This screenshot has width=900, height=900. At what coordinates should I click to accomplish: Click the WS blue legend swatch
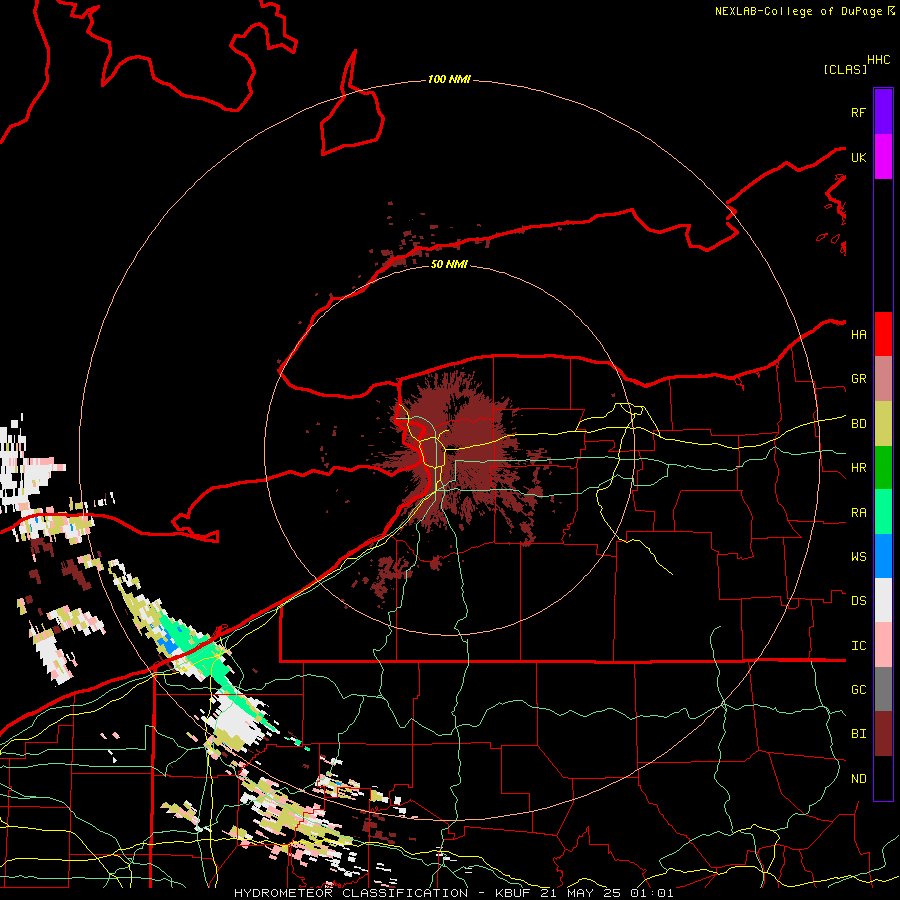(x=883, y=556)
